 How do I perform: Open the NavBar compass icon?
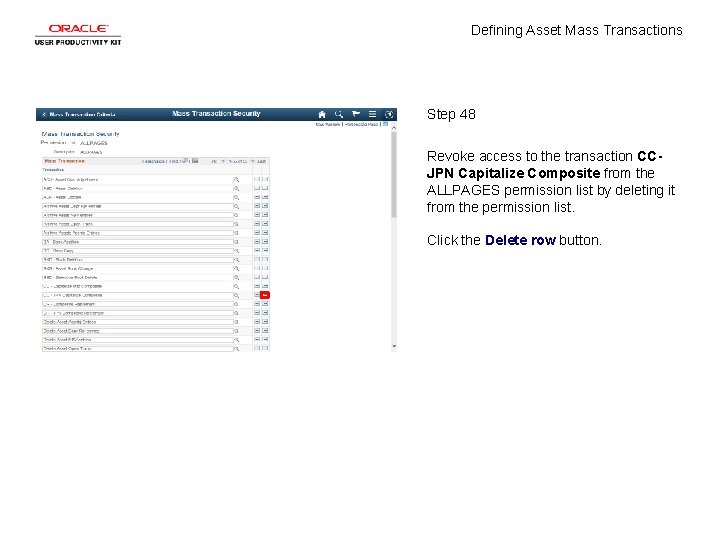pyautogui.click(x=389, y=114)
